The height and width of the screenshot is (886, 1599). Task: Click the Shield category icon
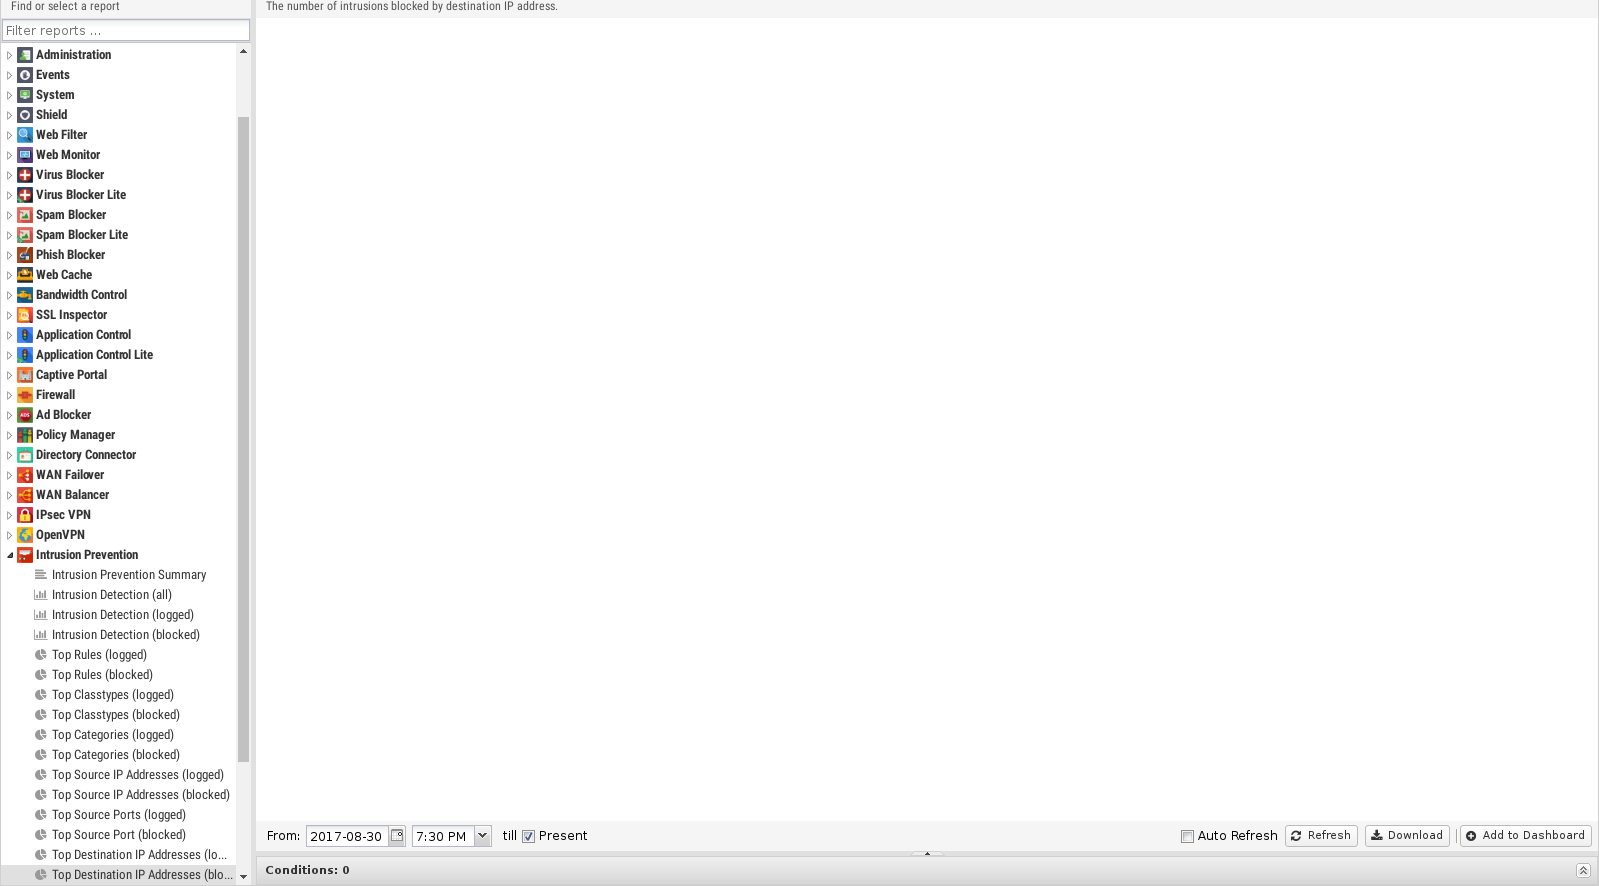[25, 115]
